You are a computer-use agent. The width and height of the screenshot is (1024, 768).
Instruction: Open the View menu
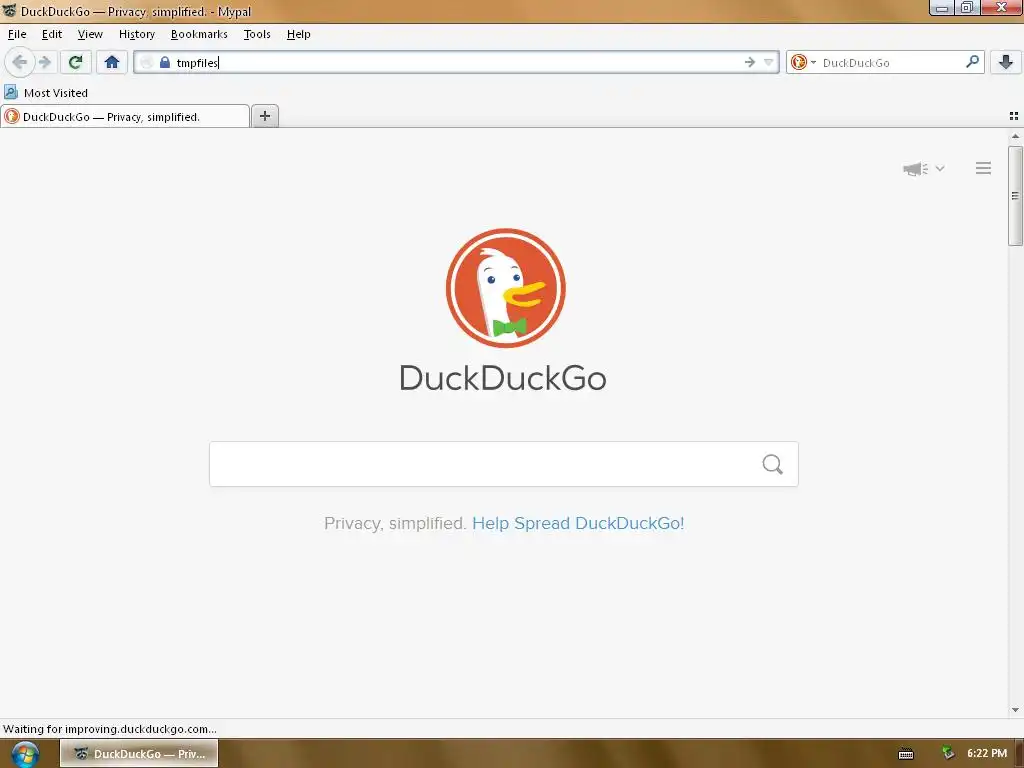[90, 34]
